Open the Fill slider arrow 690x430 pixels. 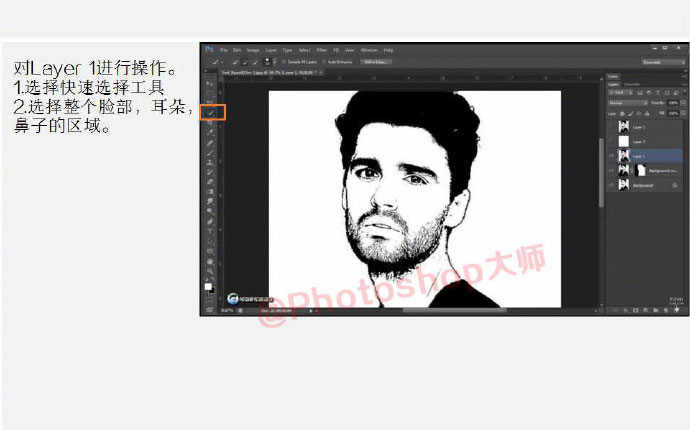click(x=683, y=114)
